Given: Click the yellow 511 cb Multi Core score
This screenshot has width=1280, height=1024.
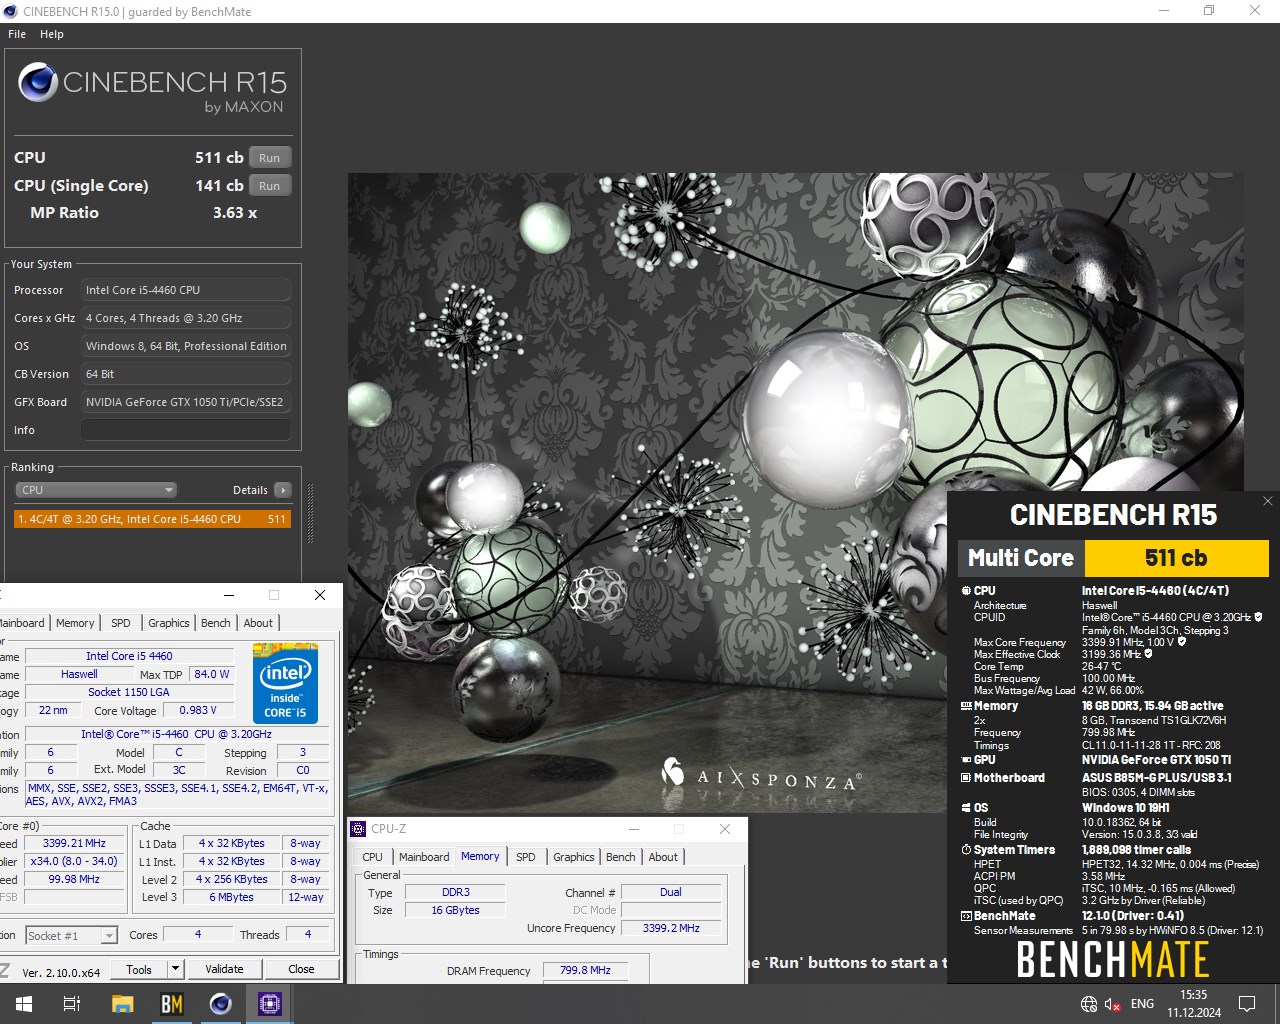Looking at the screenshot, I should (1177, 558).
